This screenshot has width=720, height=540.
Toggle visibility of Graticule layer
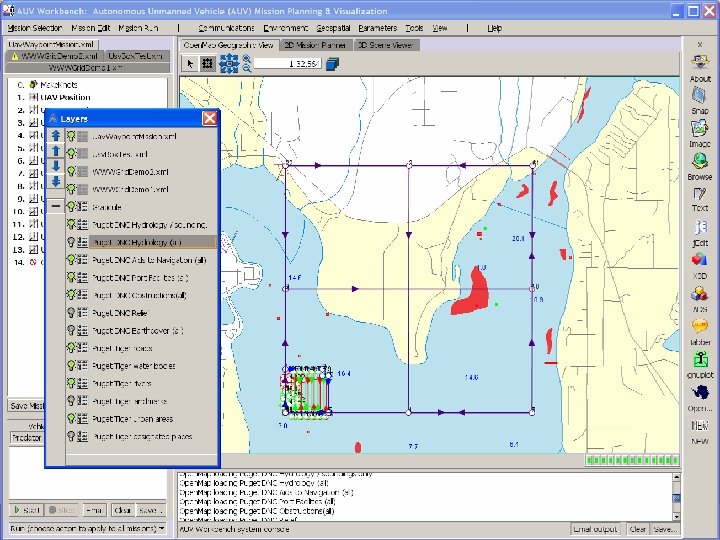(x=73, y=206)
